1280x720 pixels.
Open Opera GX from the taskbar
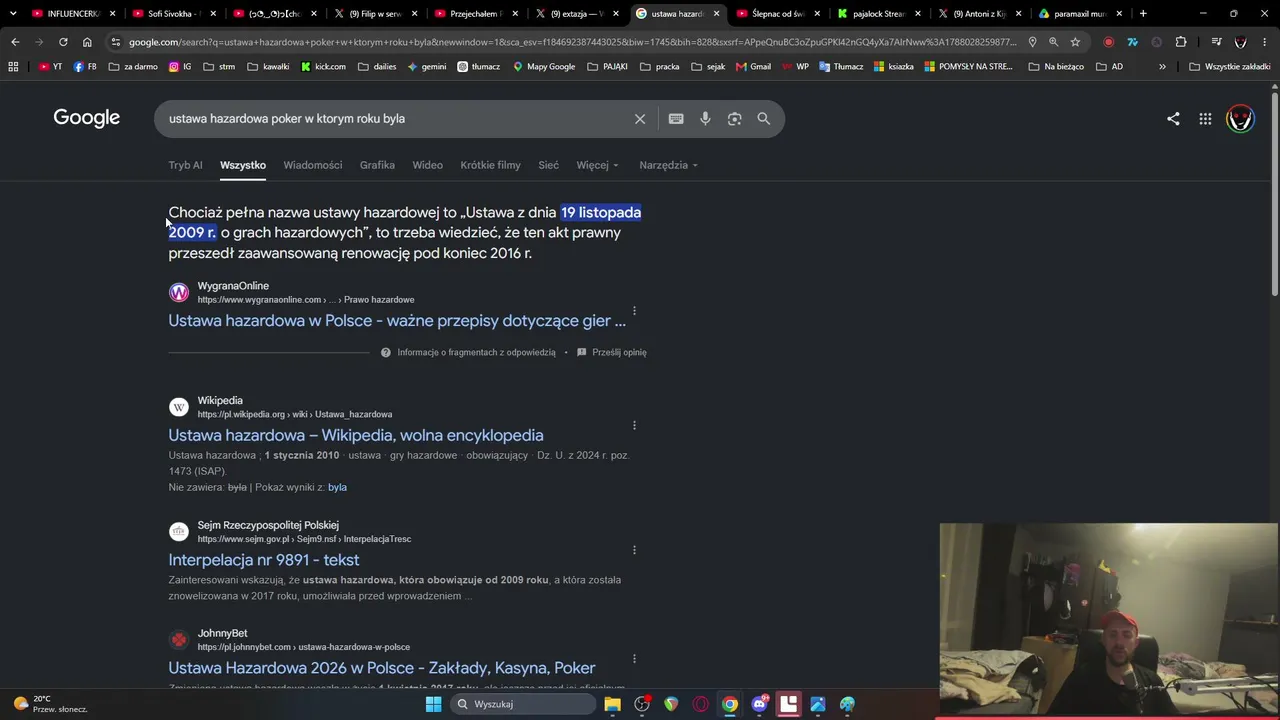[700, 704]
